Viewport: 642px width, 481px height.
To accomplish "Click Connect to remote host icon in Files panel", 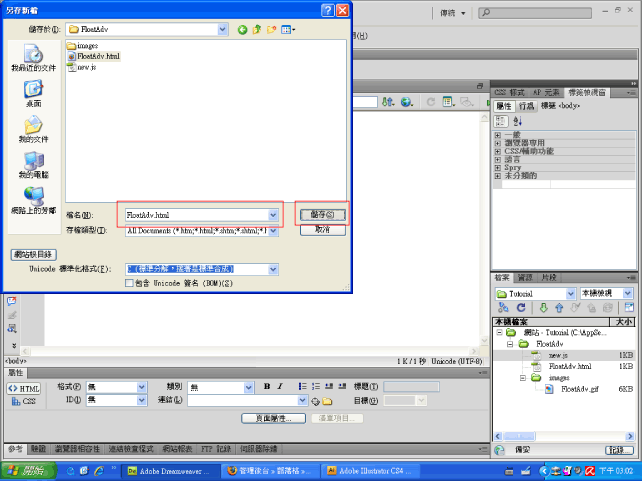I will (503, 307).
